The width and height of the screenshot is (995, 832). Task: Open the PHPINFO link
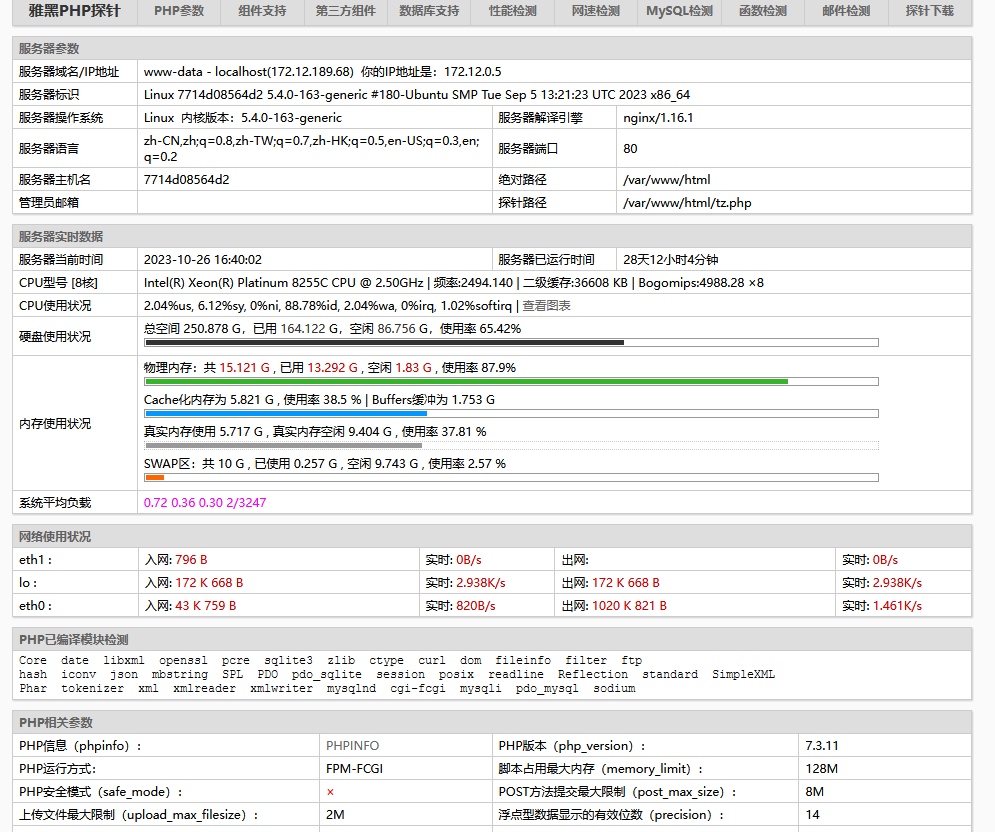352,746
